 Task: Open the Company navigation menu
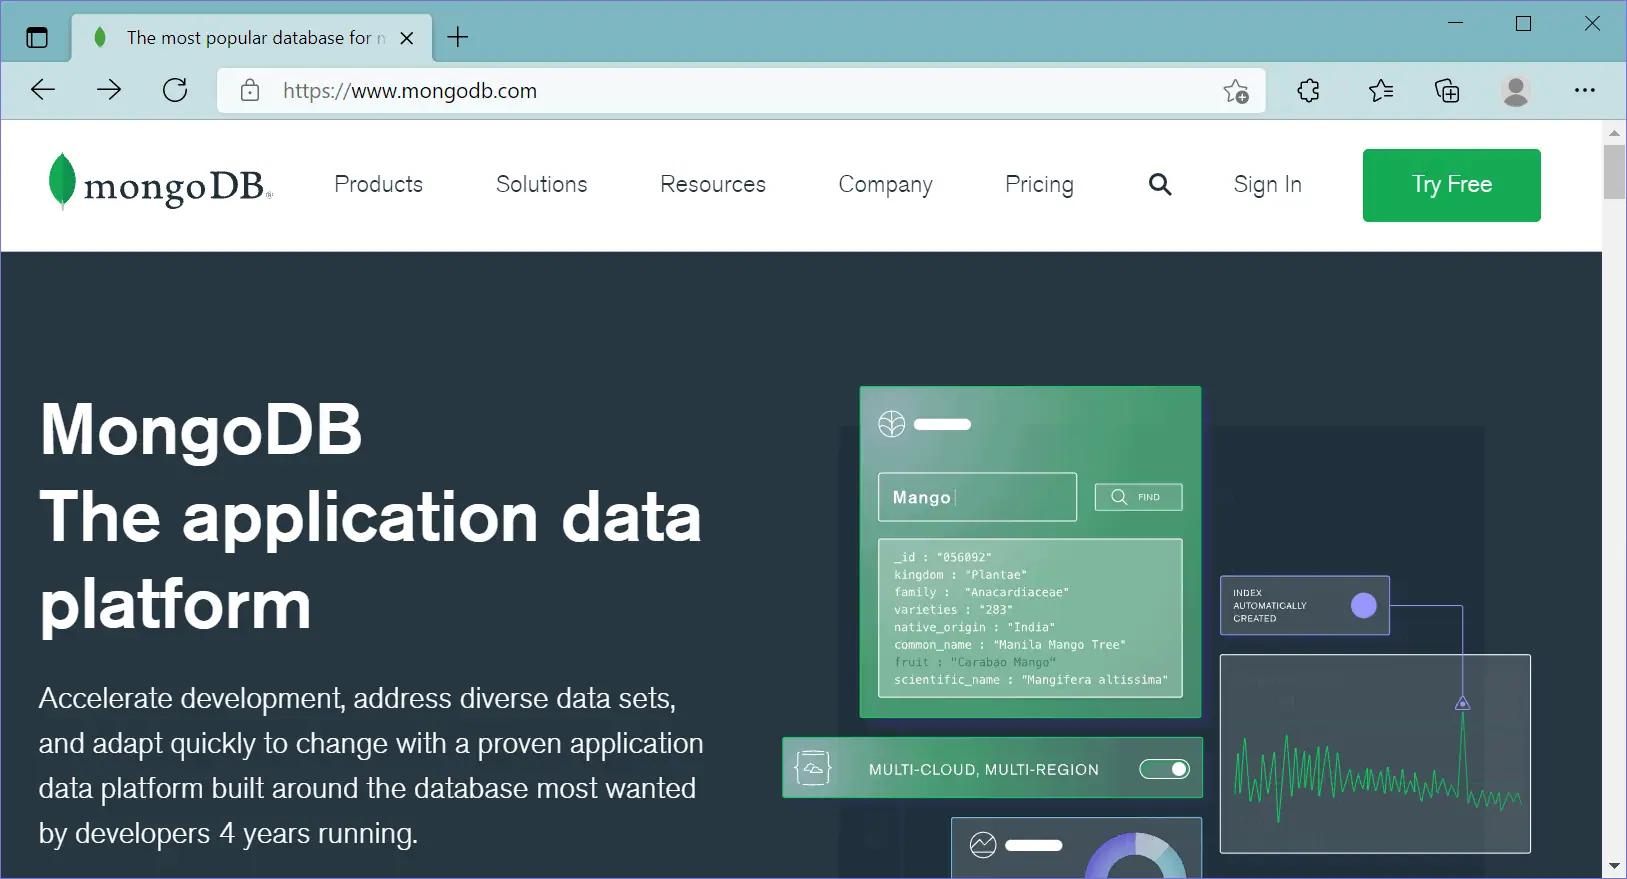pyautogui.click(x=885, y=184)
